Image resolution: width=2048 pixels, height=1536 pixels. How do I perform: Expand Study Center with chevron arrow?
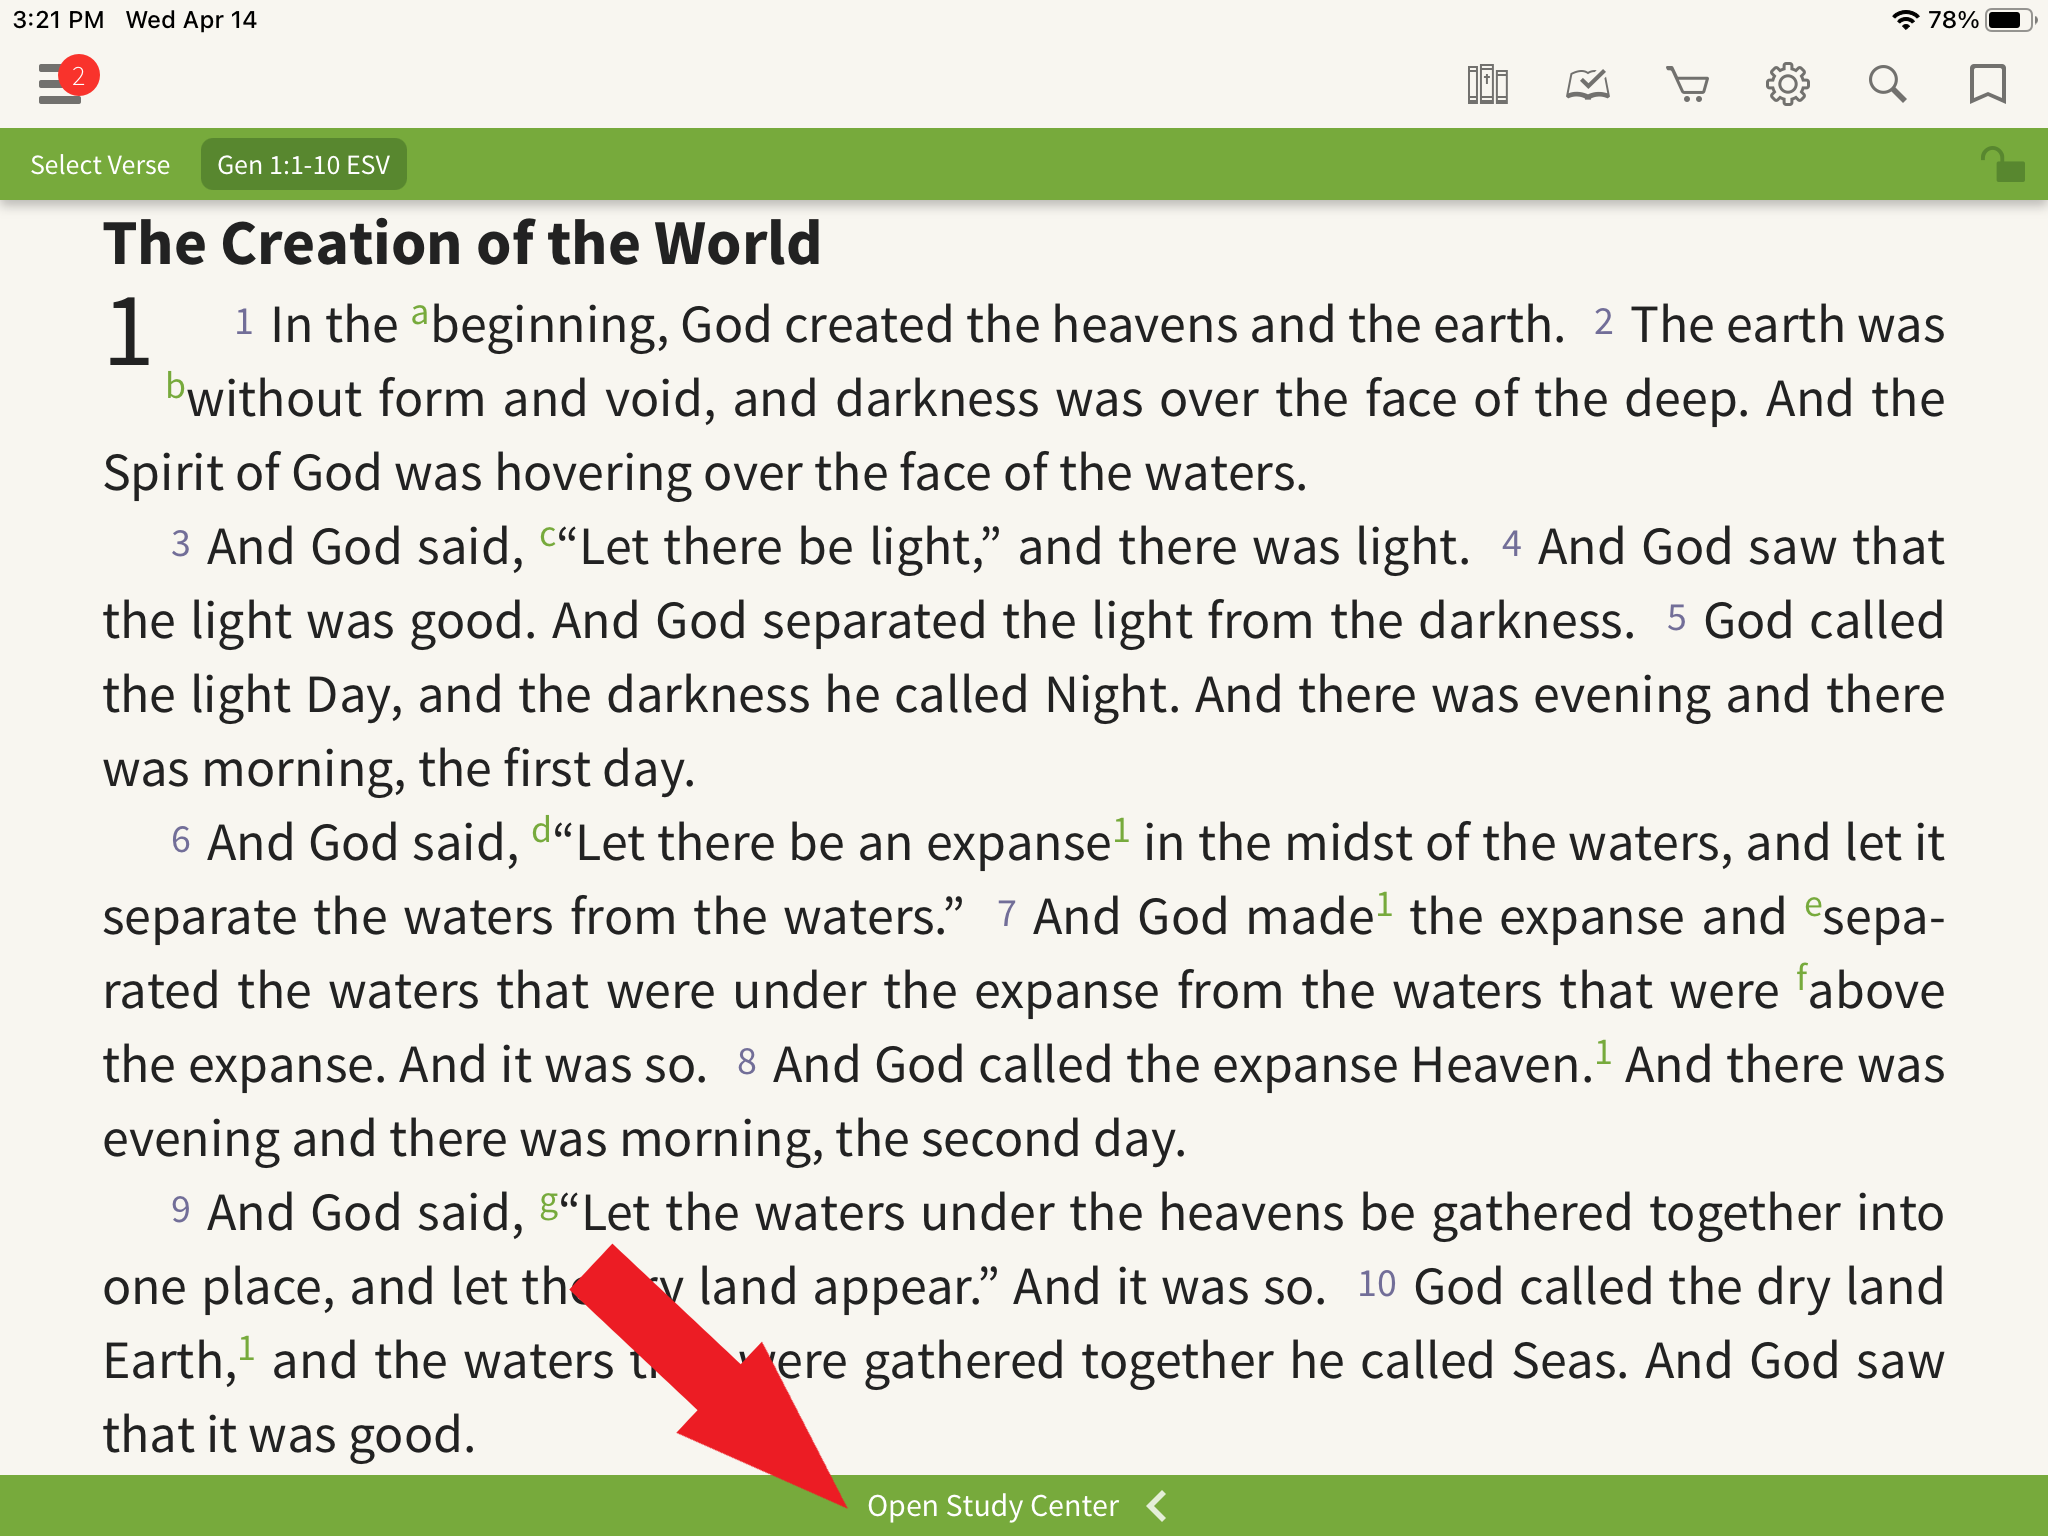pyautogui.click(x=1157, y=1505)
